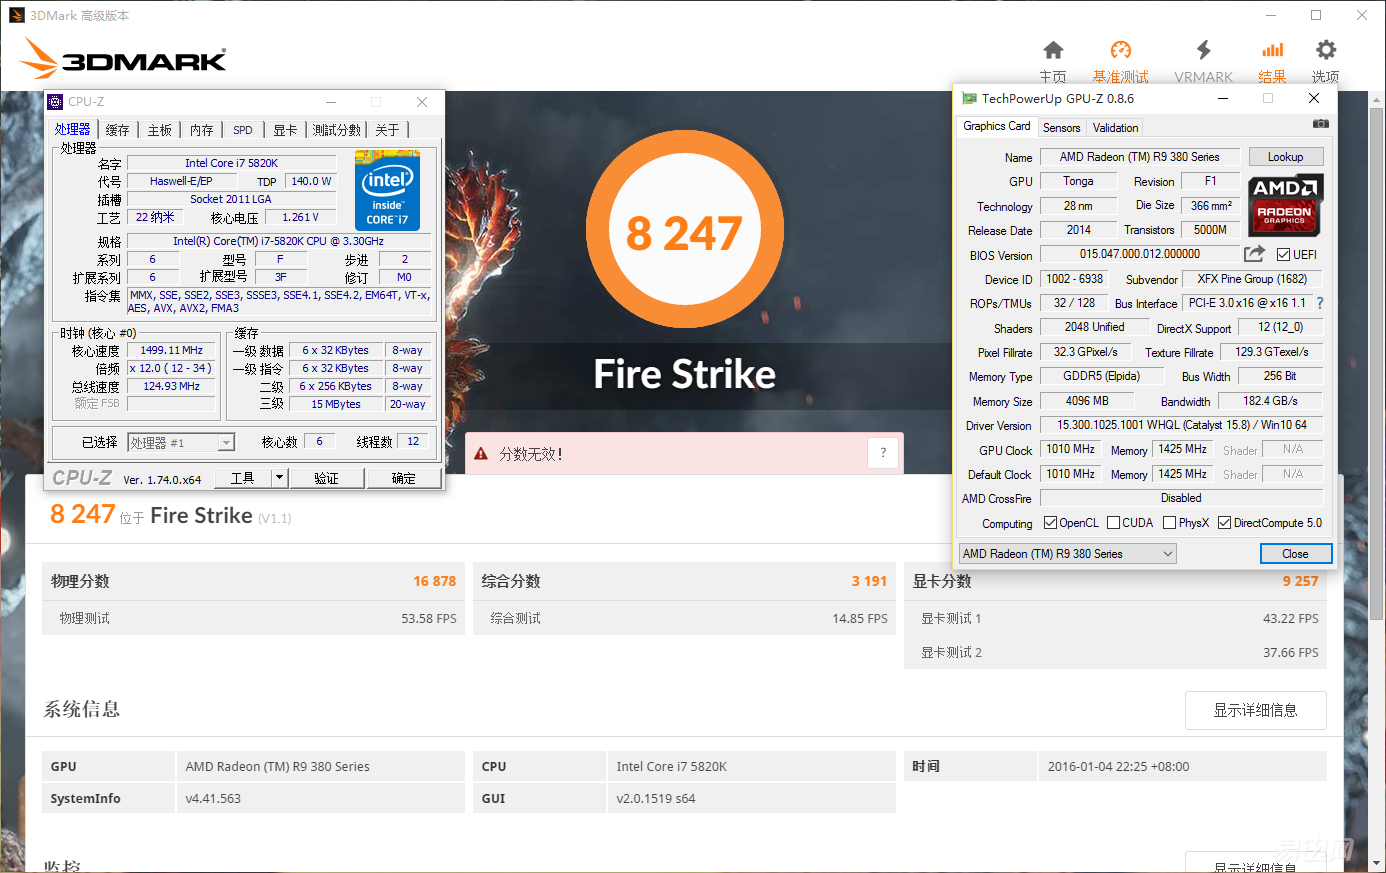Viewport: 1386px width, 873px height.
Task: Open the 3DMark home page icon
Action: (x=1053, y=50)
